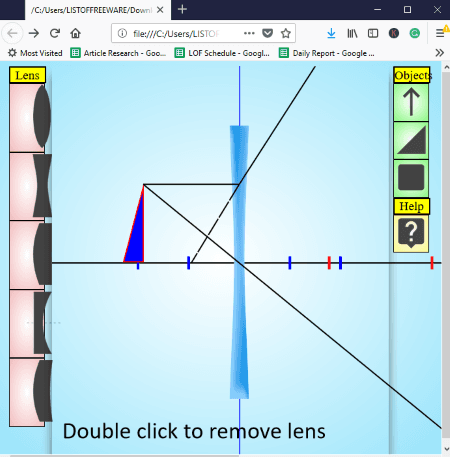
Task: Click the blue diverging lens on canvas
Action: (x=239, y=262)
